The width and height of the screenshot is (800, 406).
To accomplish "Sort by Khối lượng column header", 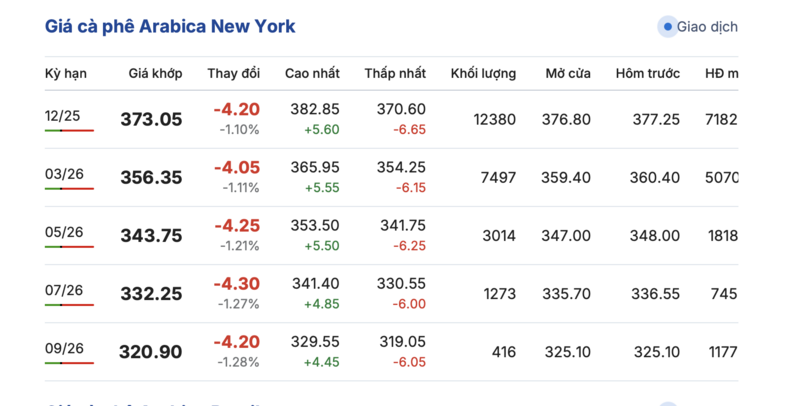I will tap(483, 73).
